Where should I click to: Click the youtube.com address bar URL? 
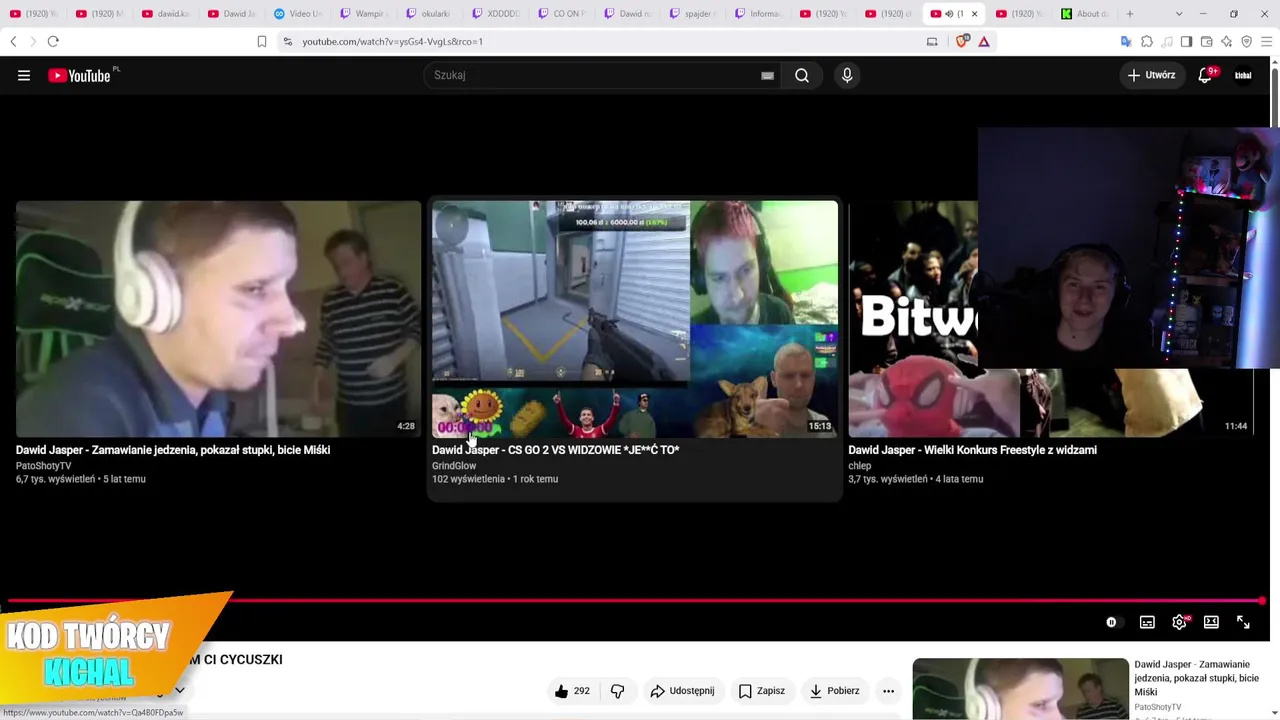[393, 42]
